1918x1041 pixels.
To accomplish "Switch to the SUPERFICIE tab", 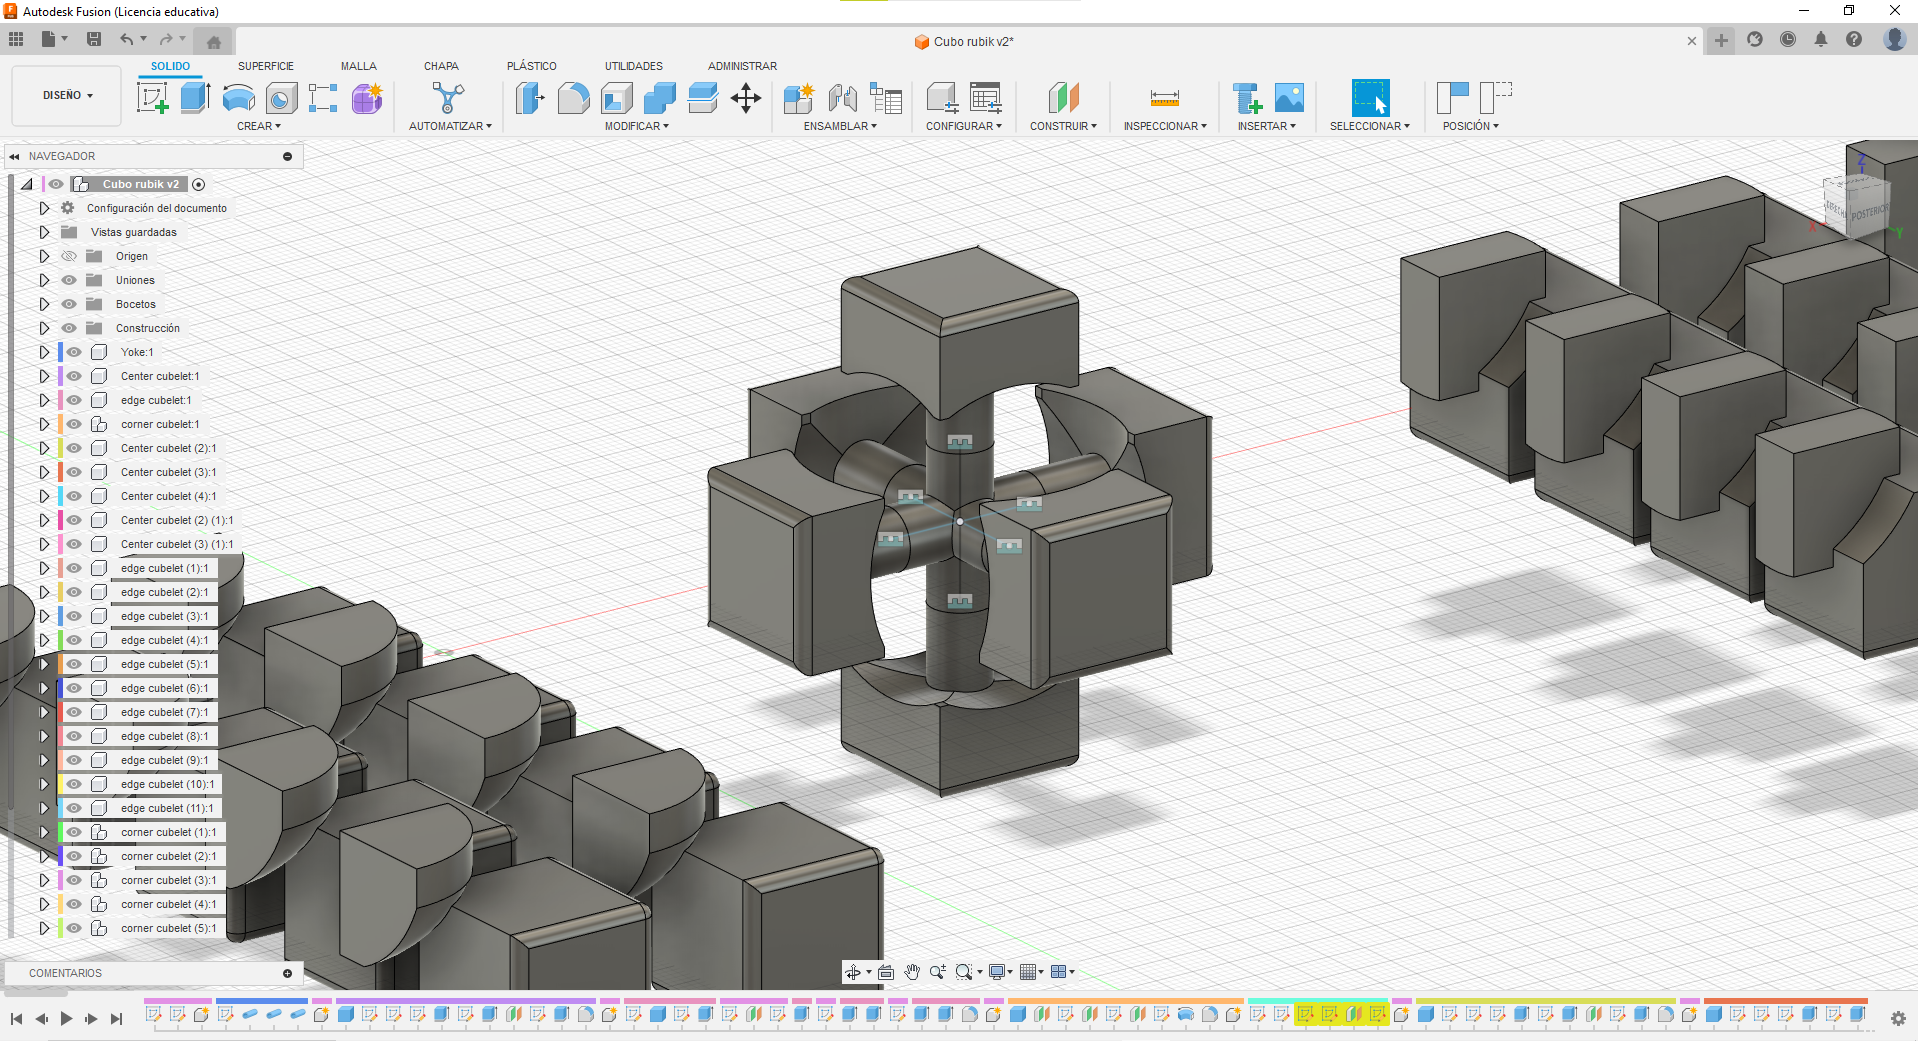I will [266, 66].
